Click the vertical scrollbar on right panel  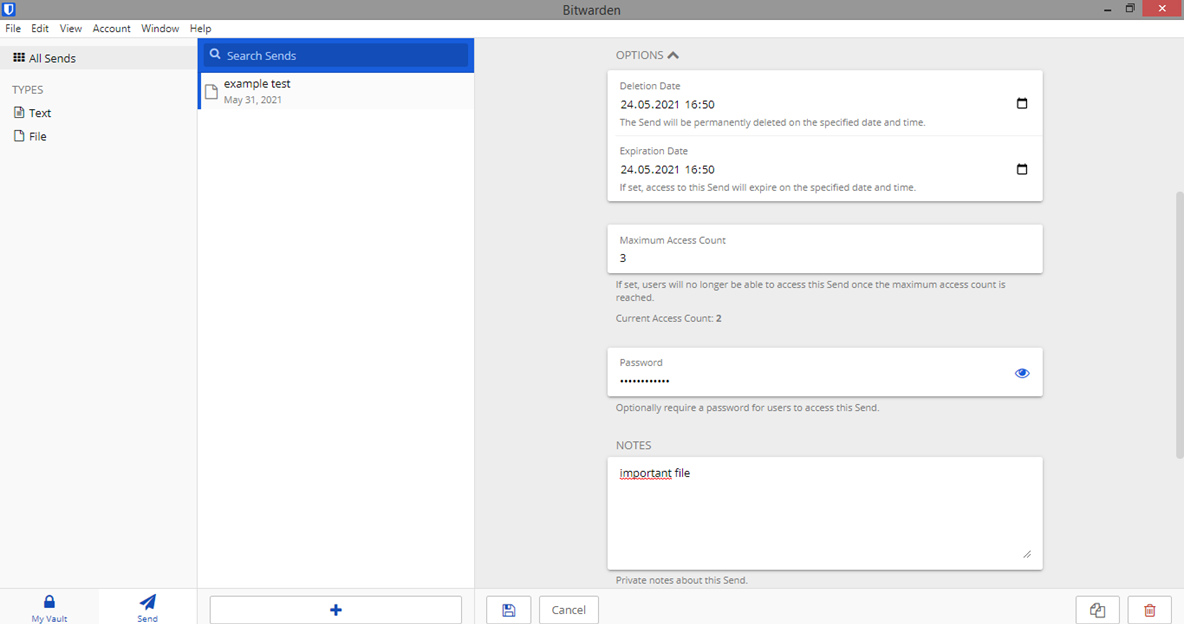(x=1179, y=325)
